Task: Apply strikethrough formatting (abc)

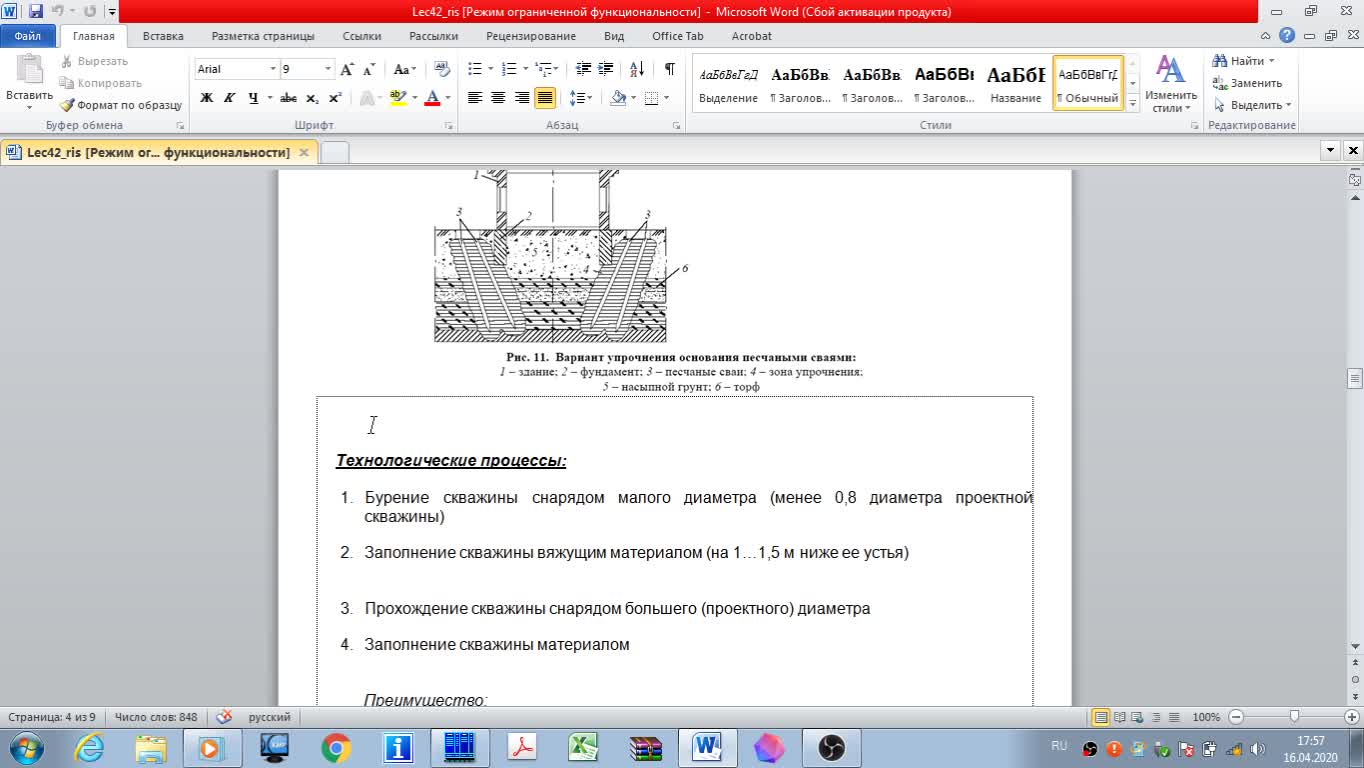Action: coord(288,98)
